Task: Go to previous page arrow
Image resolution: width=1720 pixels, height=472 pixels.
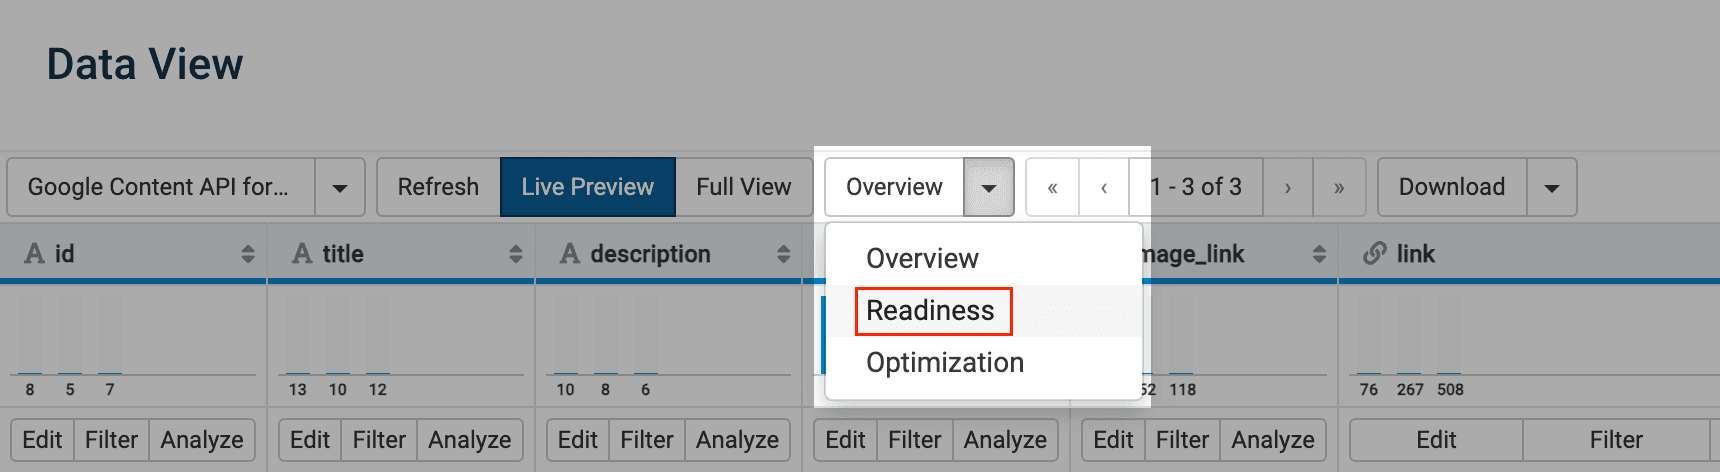Action: pyautogui.click(x=1104, y=187)
